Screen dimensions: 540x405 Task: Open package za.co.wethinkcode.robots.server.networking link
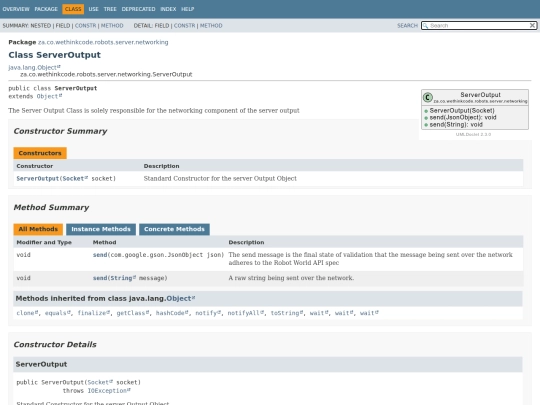[x=103, y=42]
